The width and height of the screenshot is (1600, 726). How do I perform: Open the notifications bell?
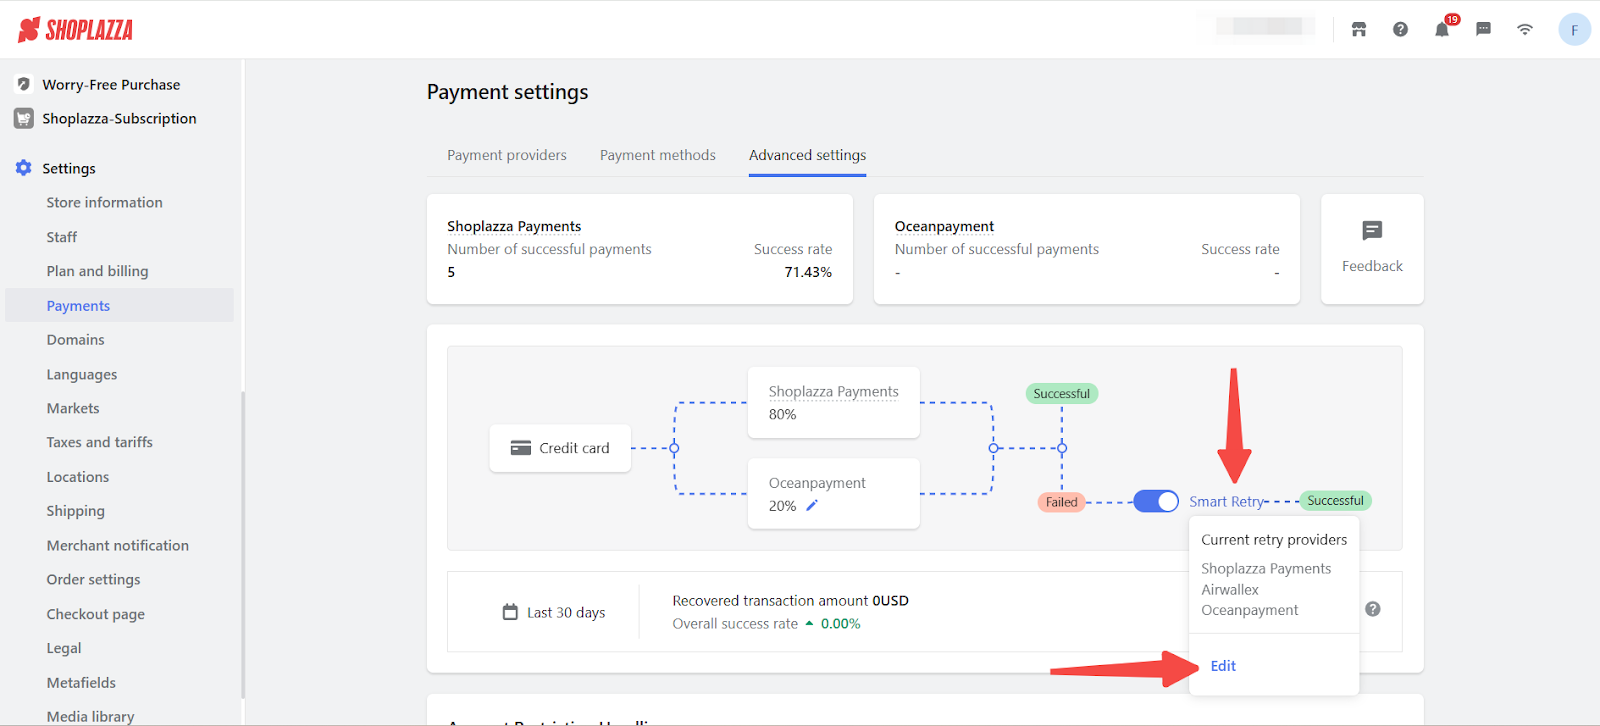(x=1442, y=29)
